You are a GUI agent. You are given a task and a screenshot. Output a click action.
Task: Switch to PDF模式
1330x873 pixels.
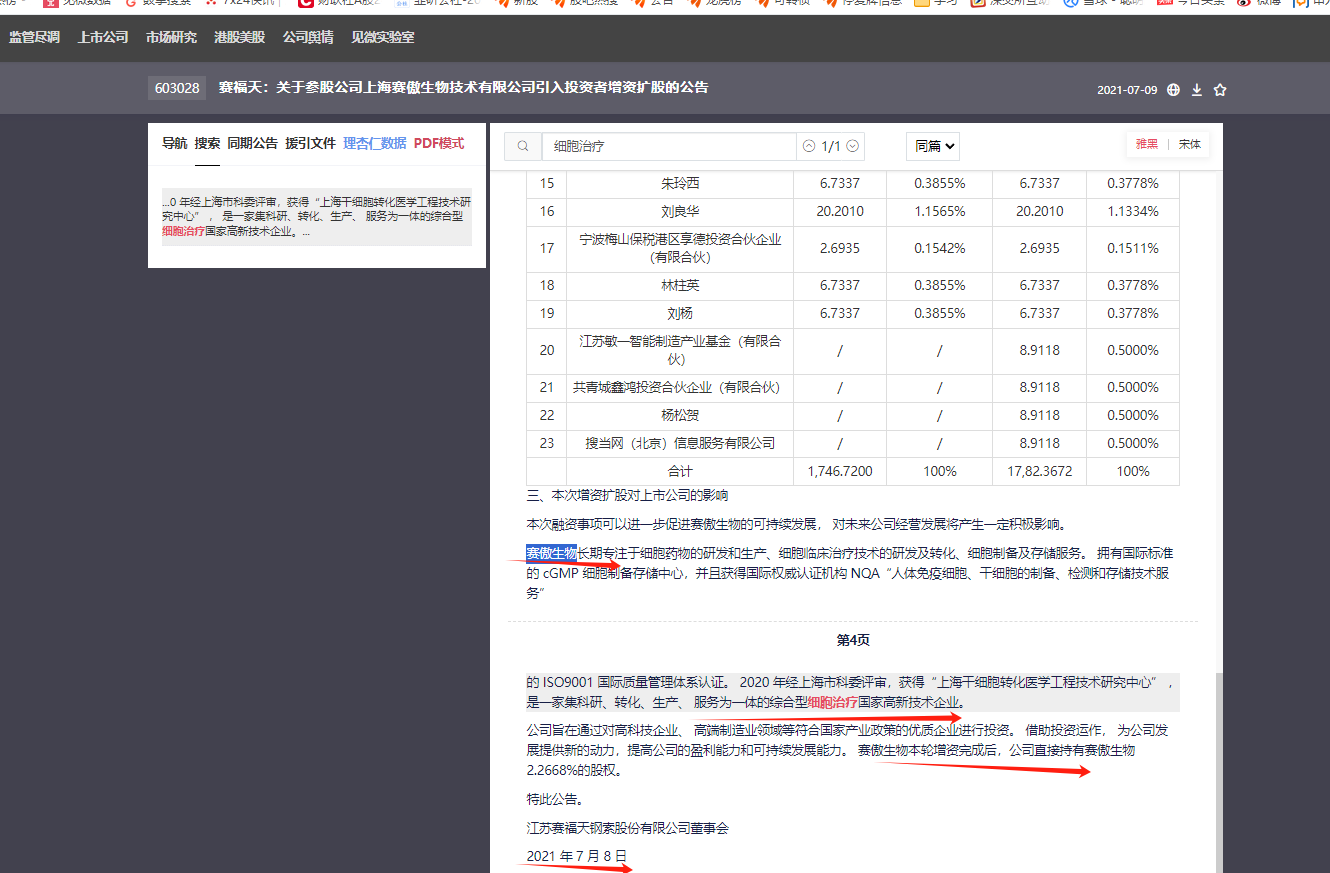439,143
